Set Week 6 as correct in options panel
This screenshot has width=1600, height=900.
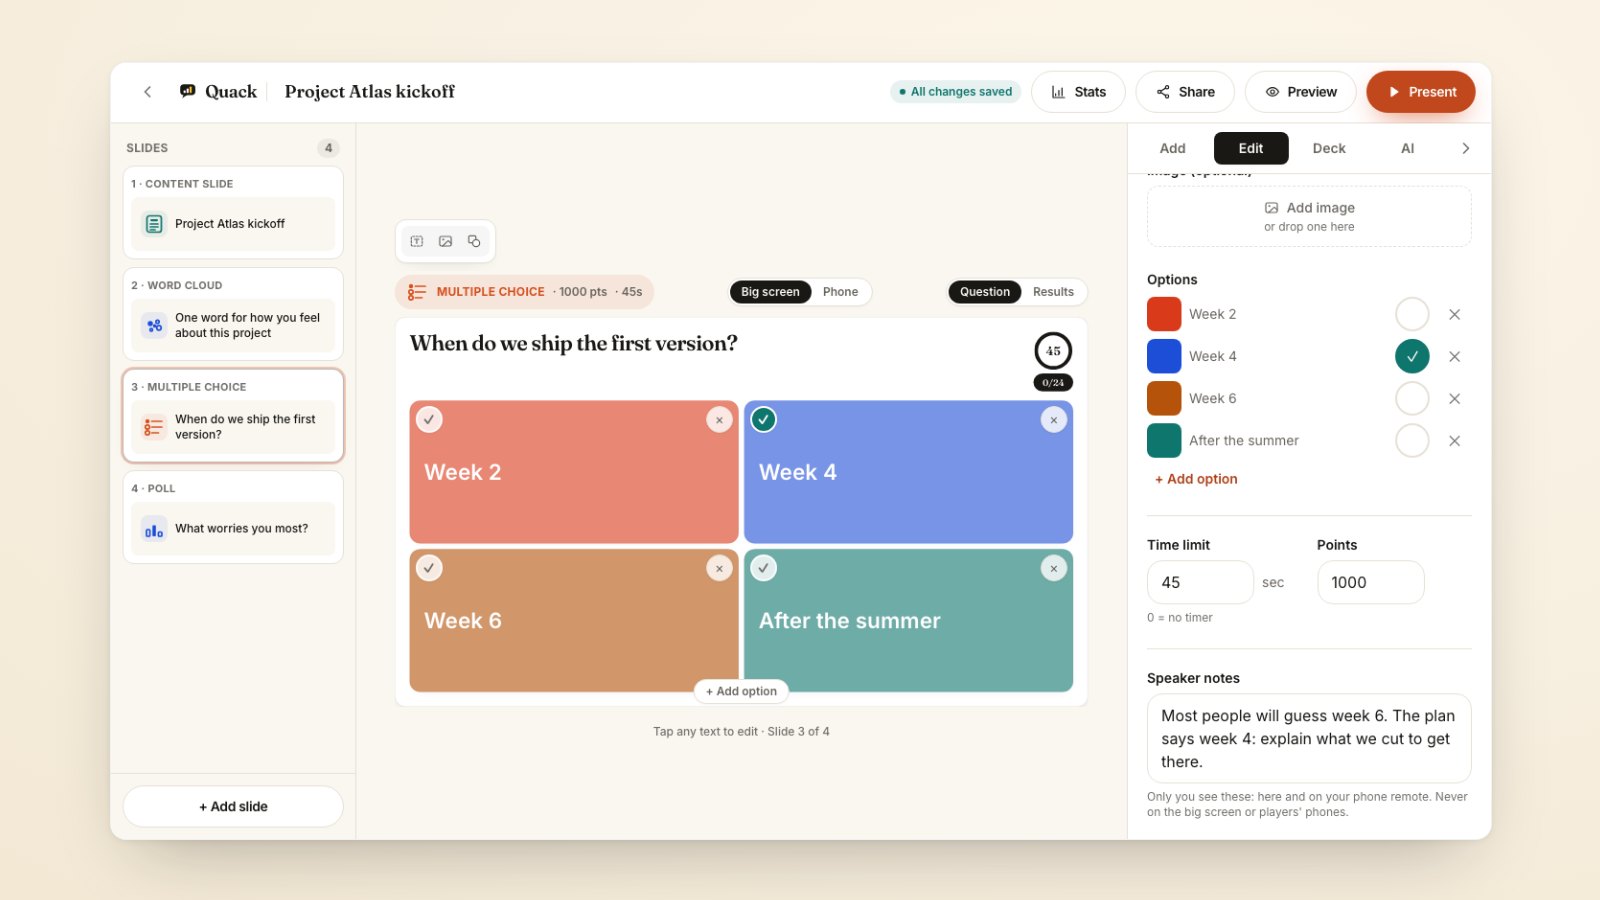point(1412,398)
